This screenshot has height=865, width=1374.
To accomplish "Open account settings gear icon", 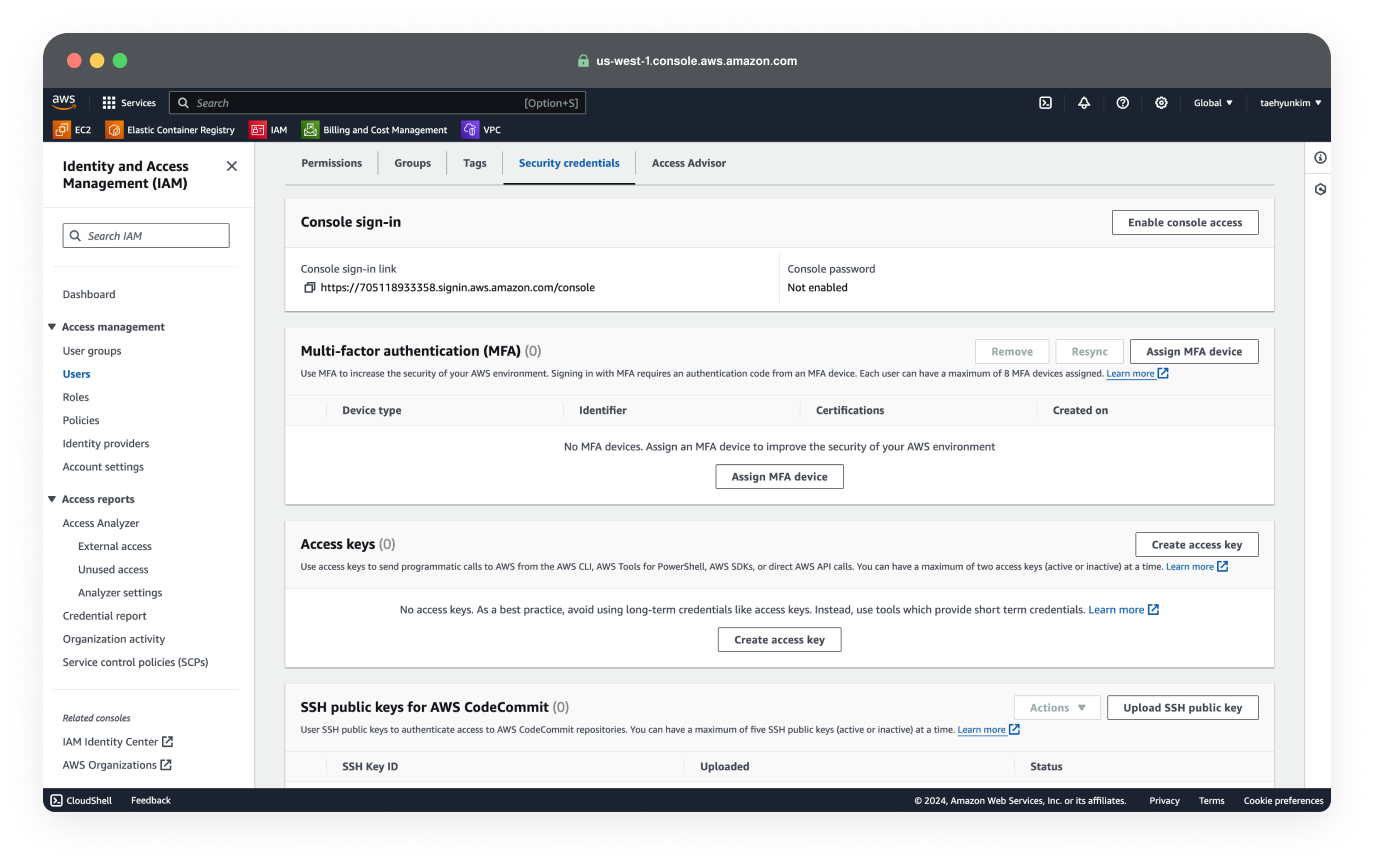I will 1161,102.
